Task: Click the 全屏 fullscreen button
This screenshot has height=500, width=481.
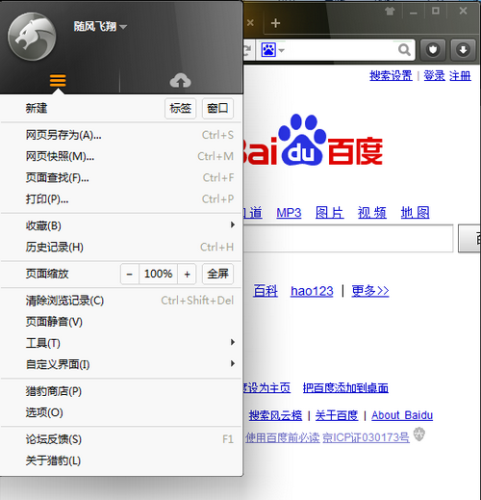Action: [x=218, y=274]
